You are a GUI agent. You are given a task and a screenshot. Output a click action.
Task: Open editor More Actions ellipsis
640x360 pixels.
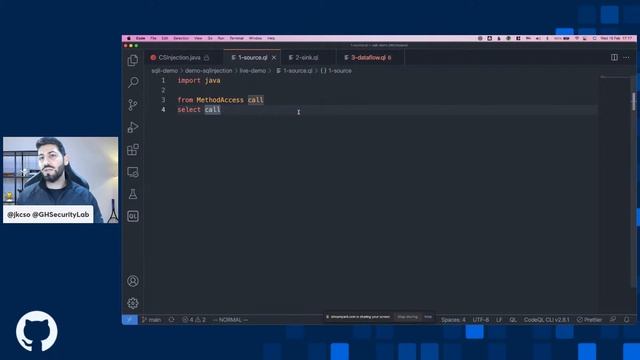pyautogui.click(x=627, y=58)
